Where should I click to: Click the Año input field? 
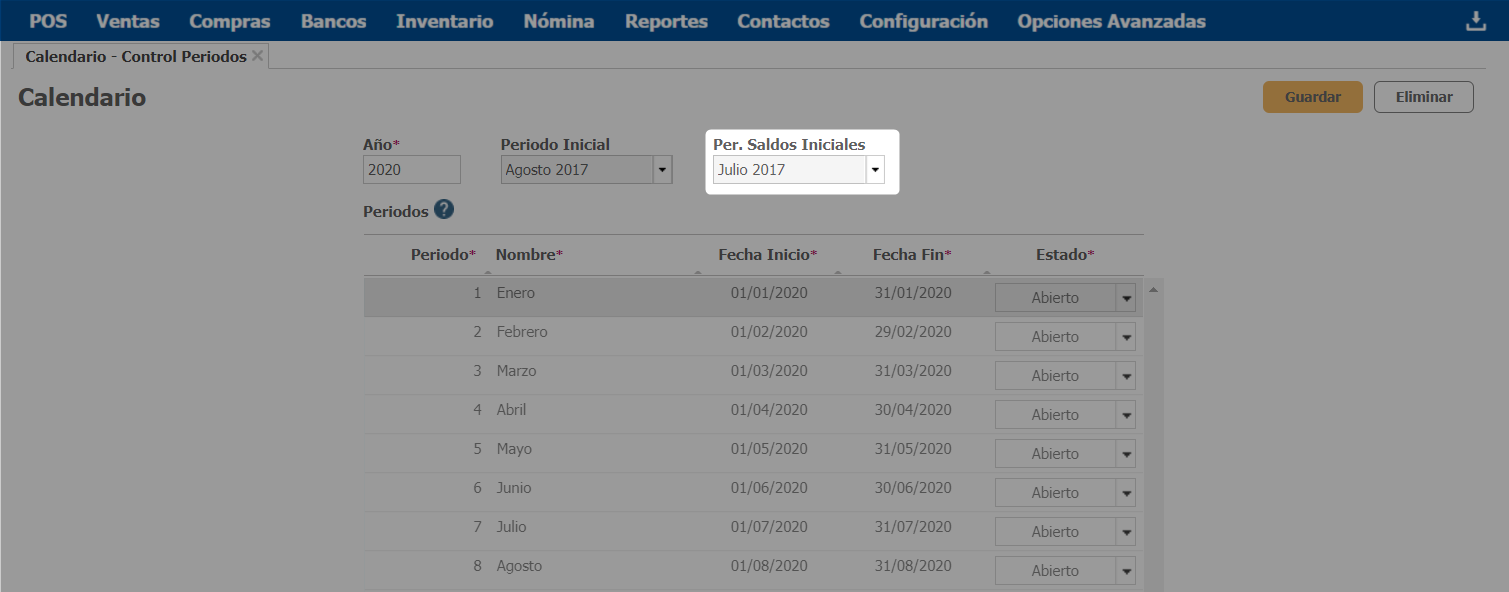(x=411, y=170)
